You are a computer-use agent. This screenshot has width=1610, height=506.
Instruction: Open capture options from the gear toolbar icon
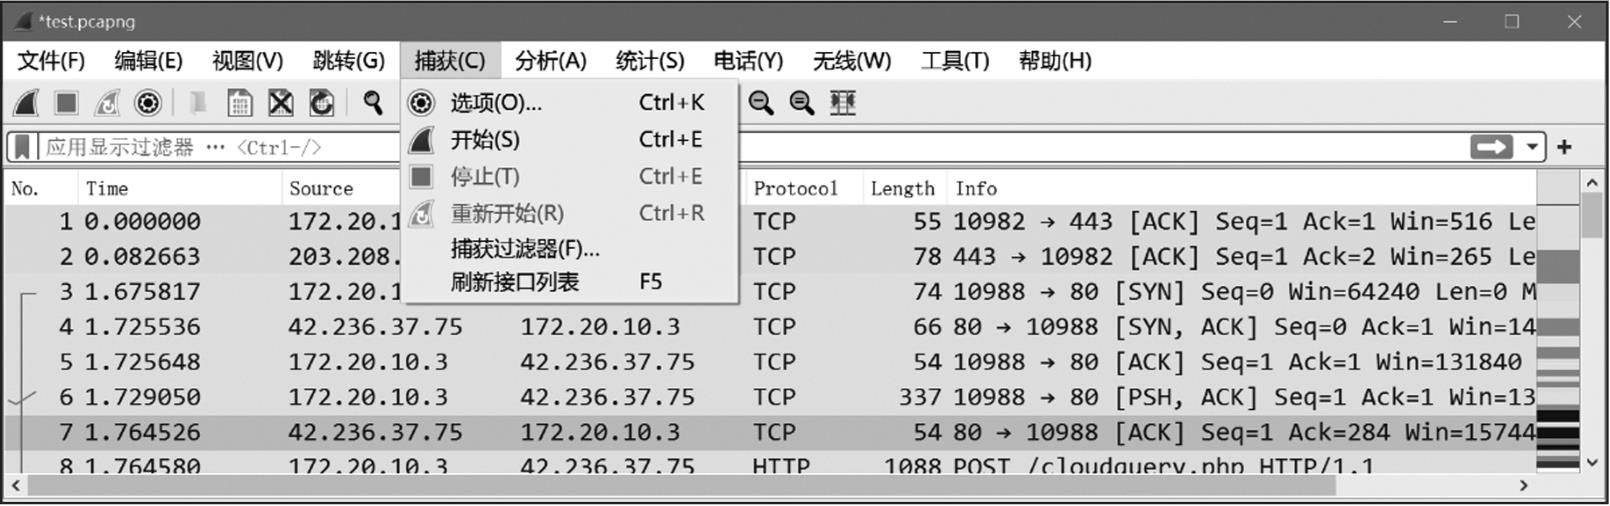pyautogui.click(x=148, y=103)
